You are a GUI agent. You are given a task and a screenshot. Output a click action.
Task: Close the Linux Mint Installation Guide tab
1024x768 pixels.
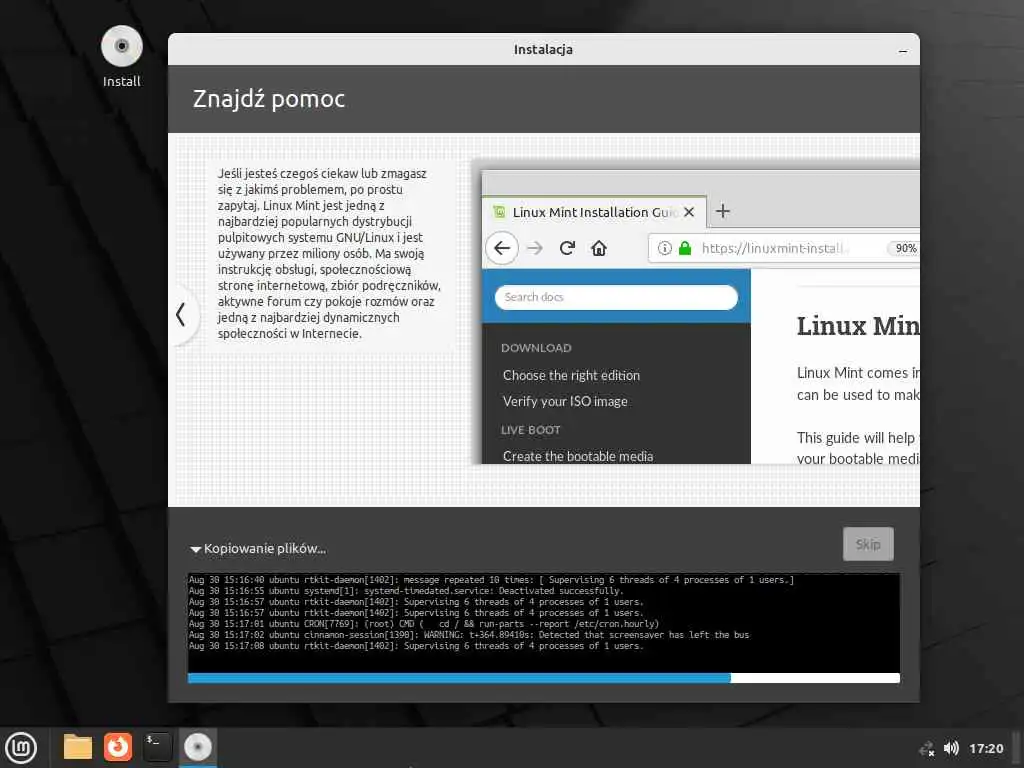click(x=688, y=212)
